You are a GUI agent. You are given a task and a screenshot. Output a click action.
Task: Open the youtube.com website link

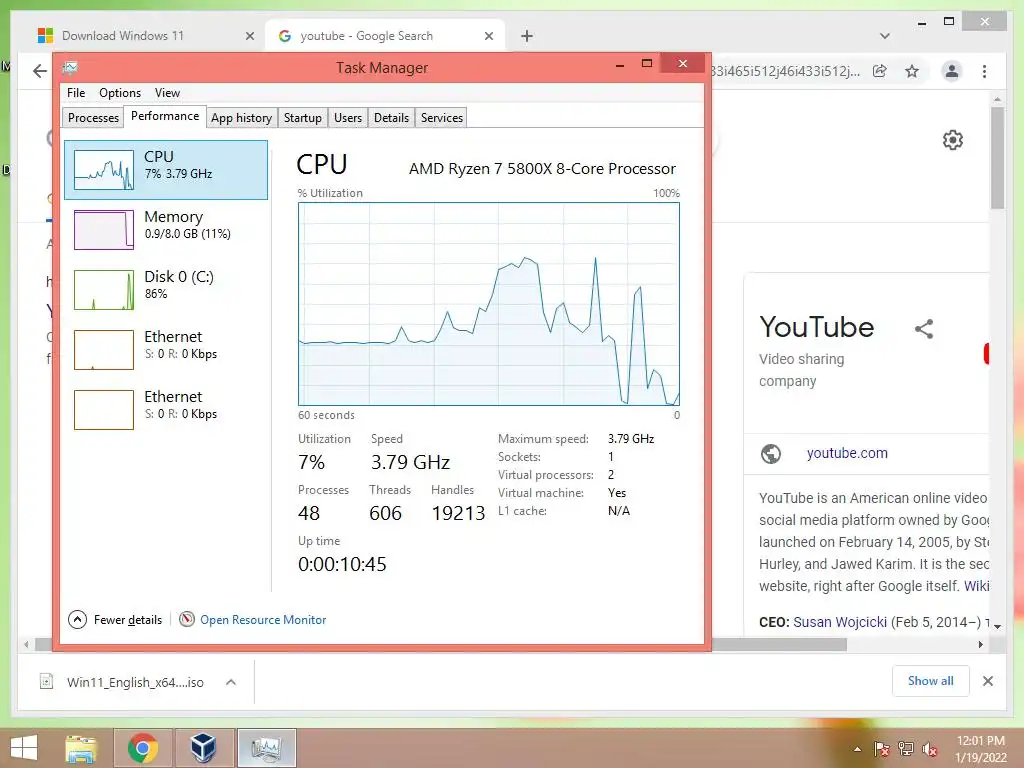tap(847, 453)
